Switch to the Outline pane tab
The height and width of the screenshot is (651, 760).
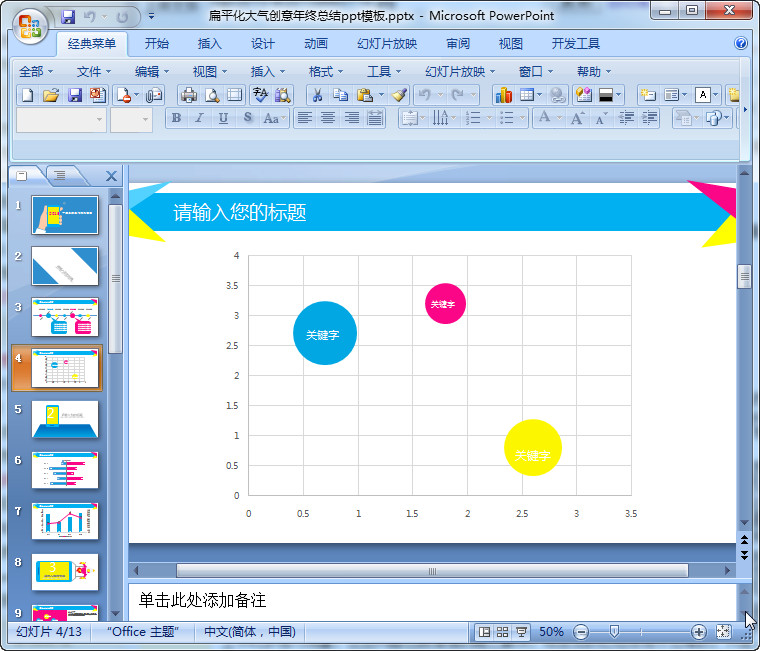(x=60, y=175)
